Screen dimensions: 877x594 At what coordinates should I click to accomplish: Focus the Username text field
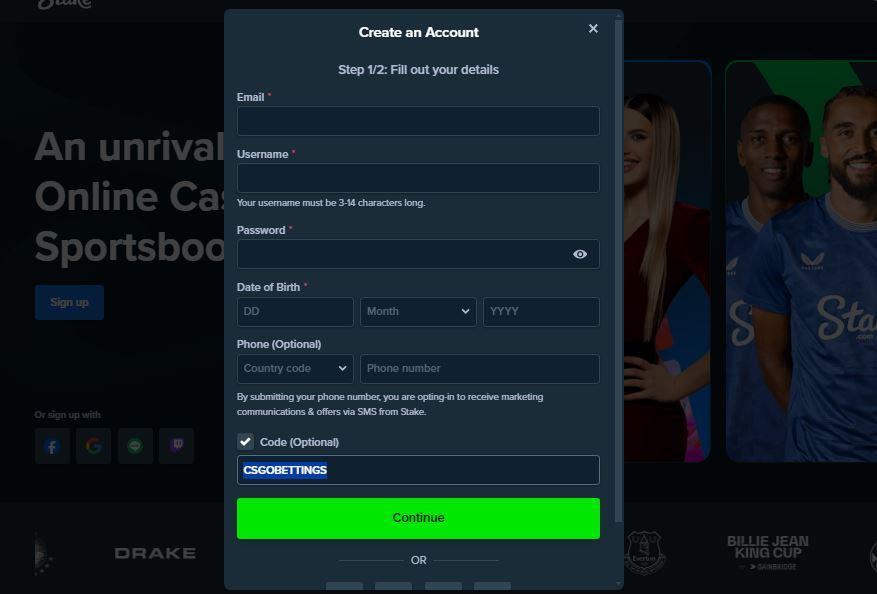point(418,178)
